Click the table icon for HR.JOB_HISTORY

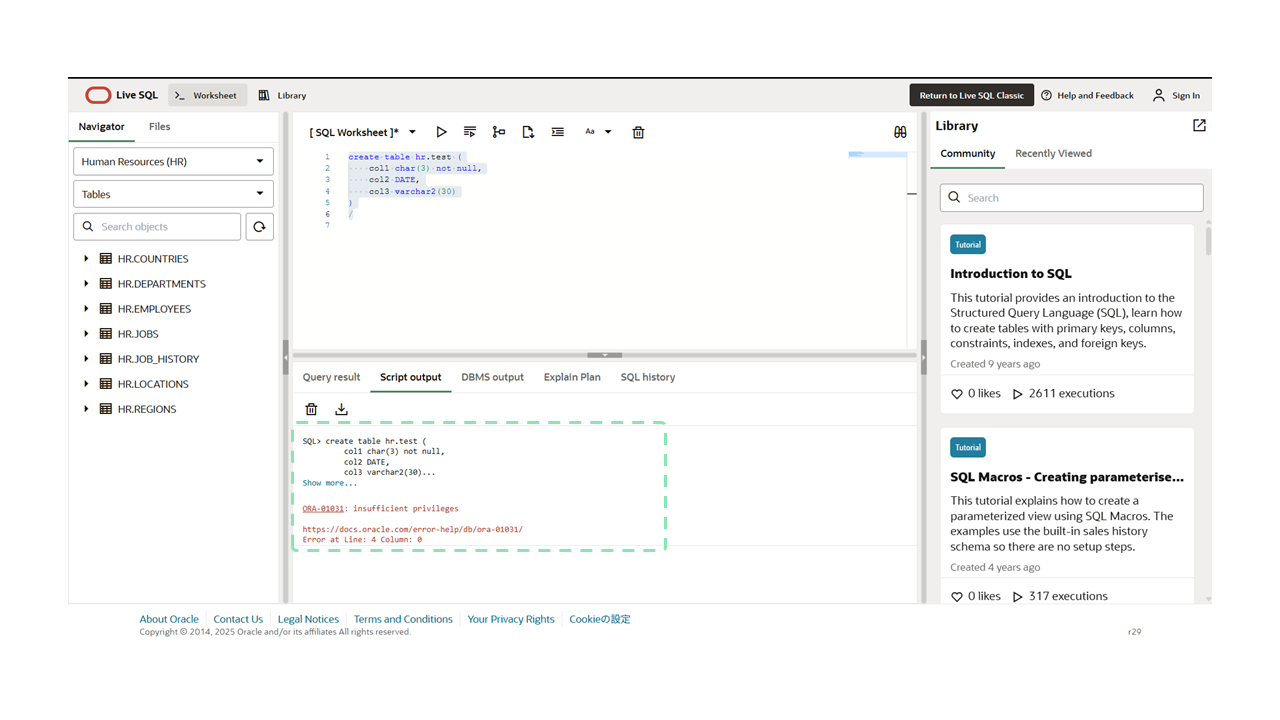tap(106, 359)
